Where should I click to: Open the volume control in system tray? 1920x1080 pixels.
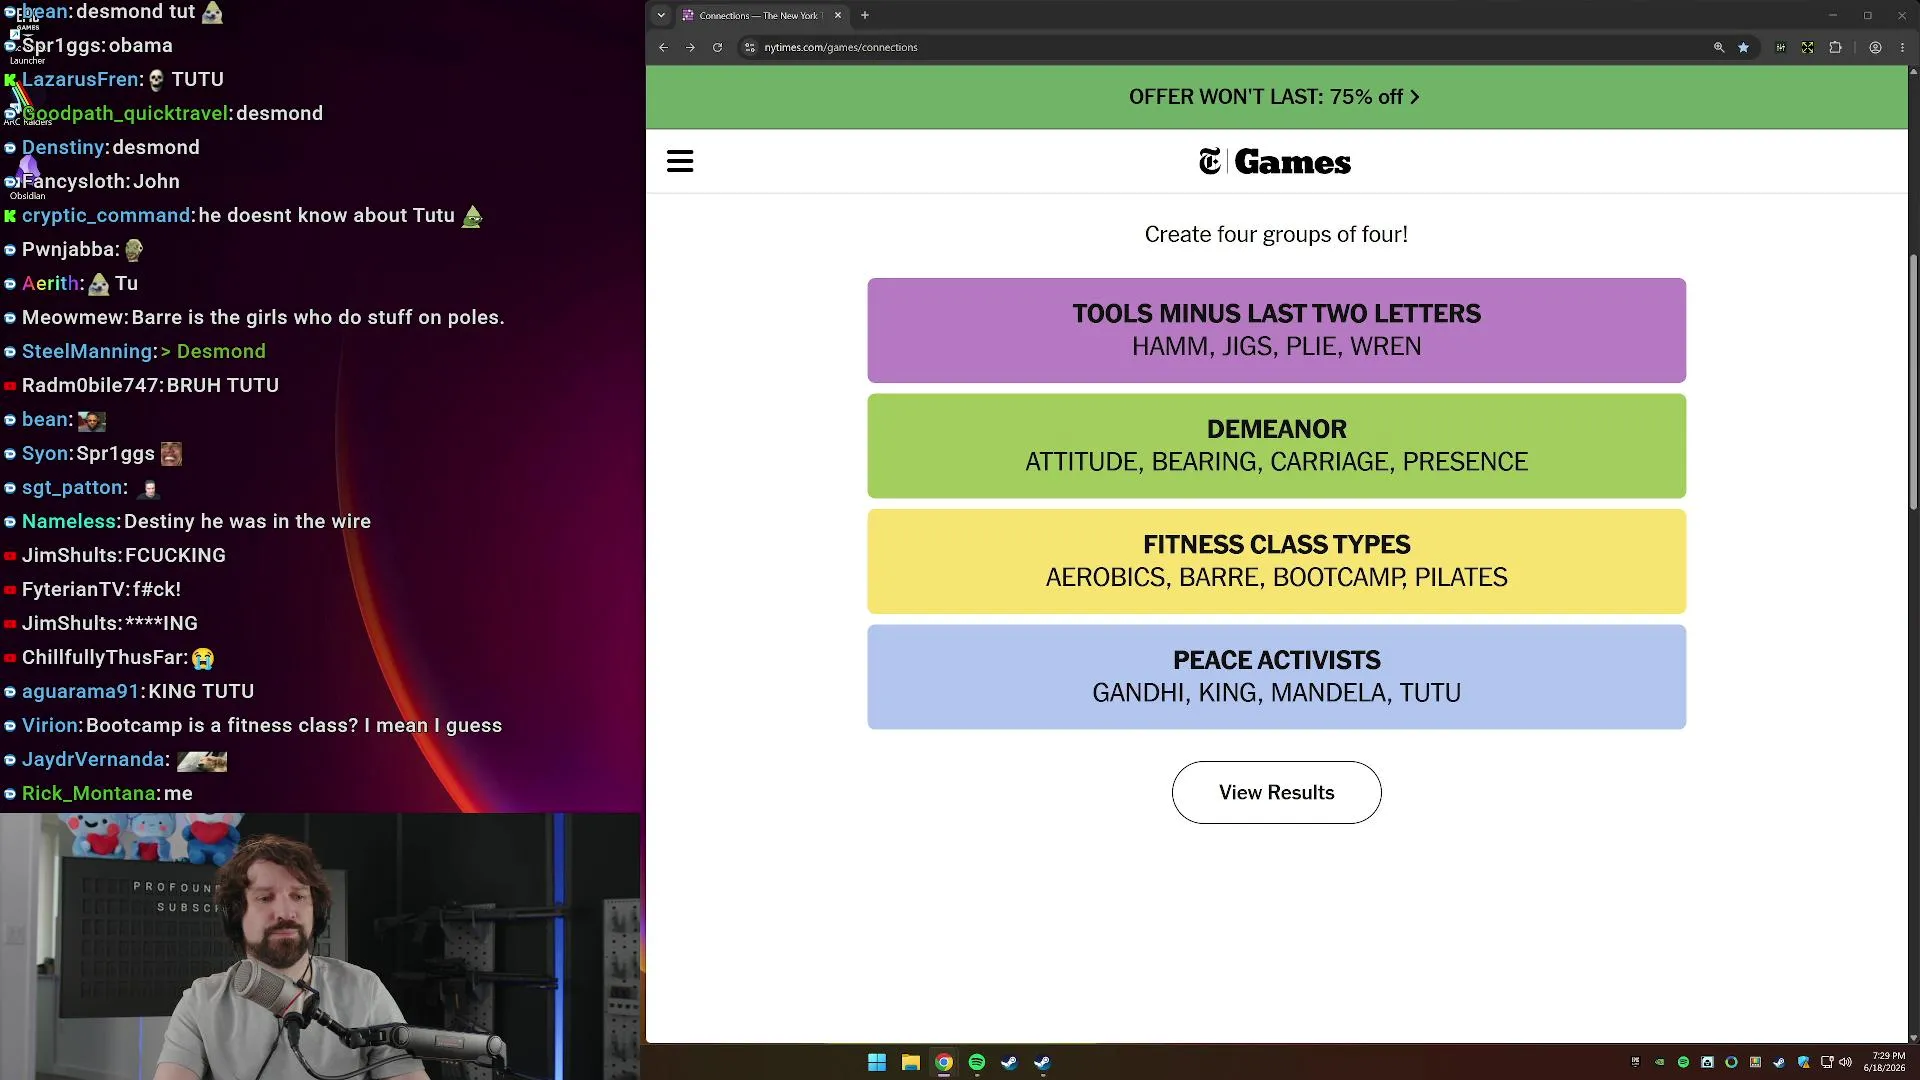pyautogui.click(x=1845, y=1062)
